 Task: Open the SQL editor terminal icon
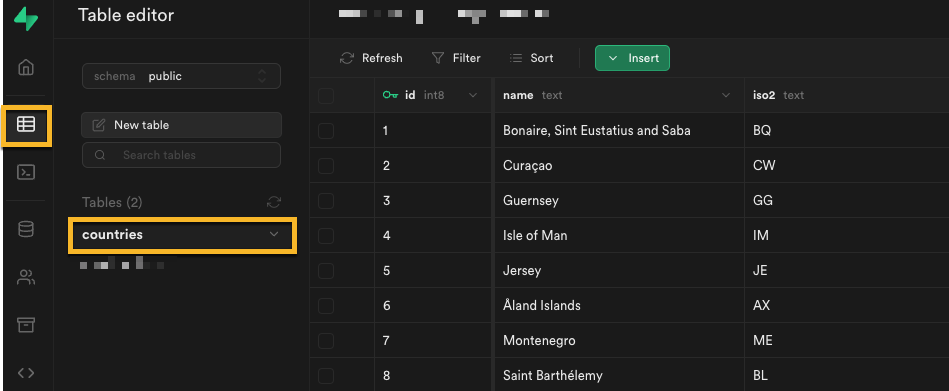click(x=25, y=172)
